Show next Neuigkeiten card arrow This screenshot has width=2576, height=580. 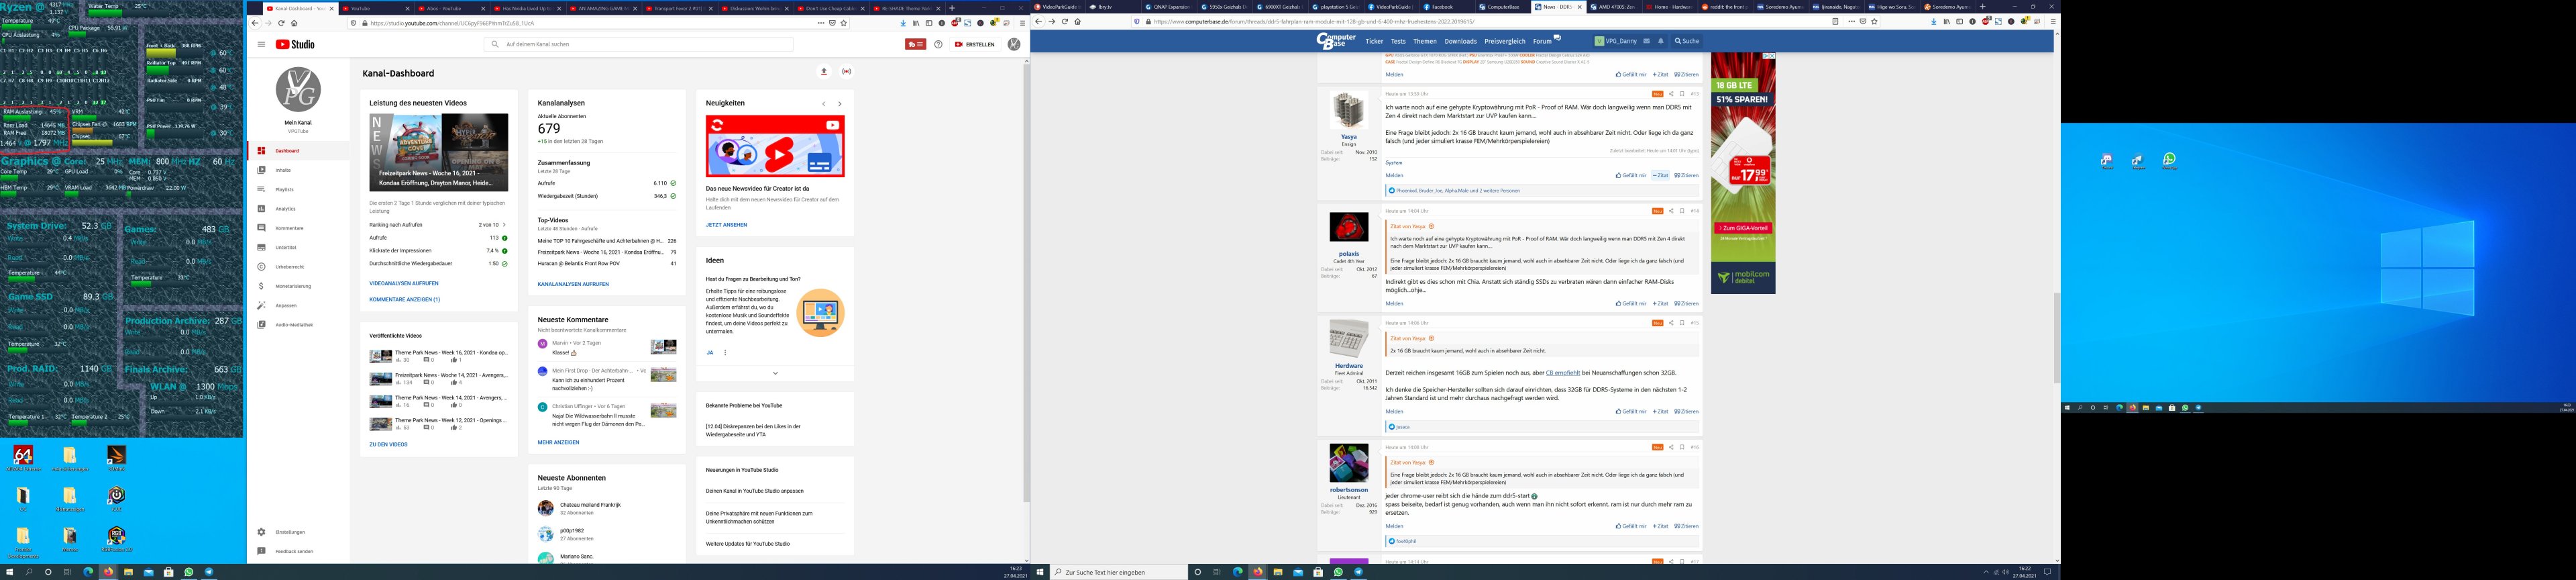pos(840,104)
